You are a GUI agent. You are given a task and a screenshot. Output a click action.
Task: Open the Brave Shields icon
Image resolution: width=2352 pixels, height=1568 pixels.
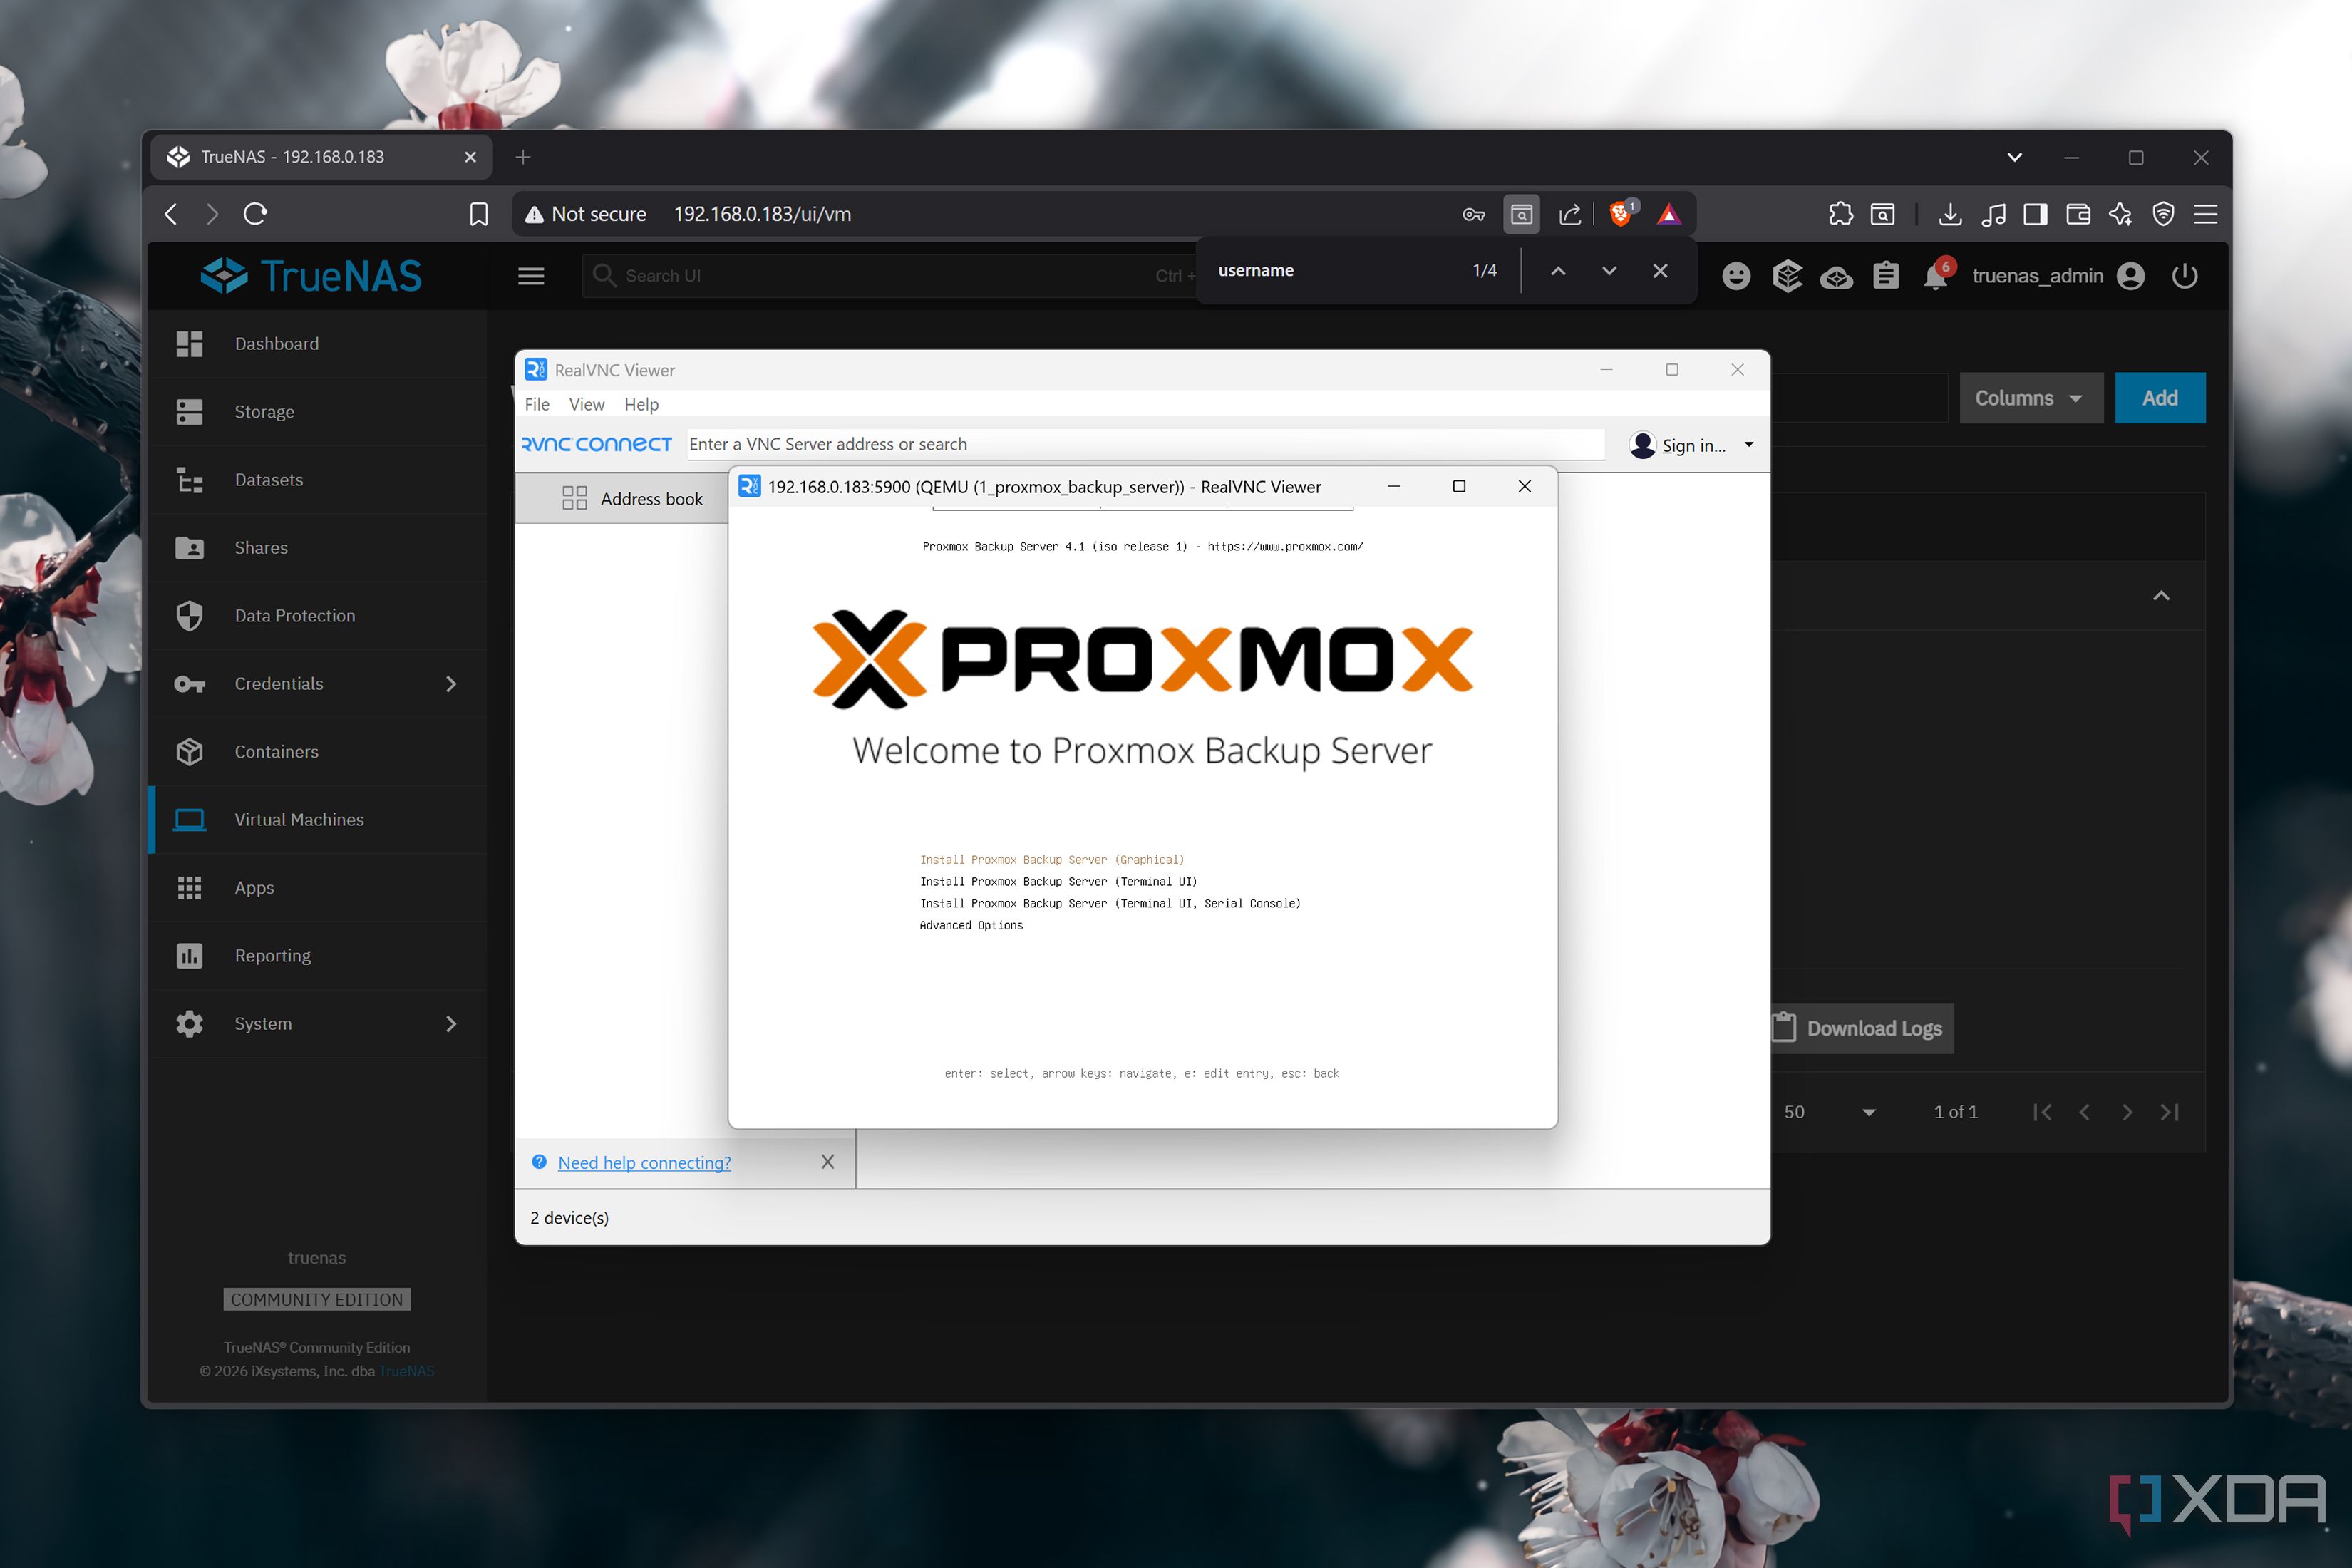pyautogui.click(x=1621, y=213)
